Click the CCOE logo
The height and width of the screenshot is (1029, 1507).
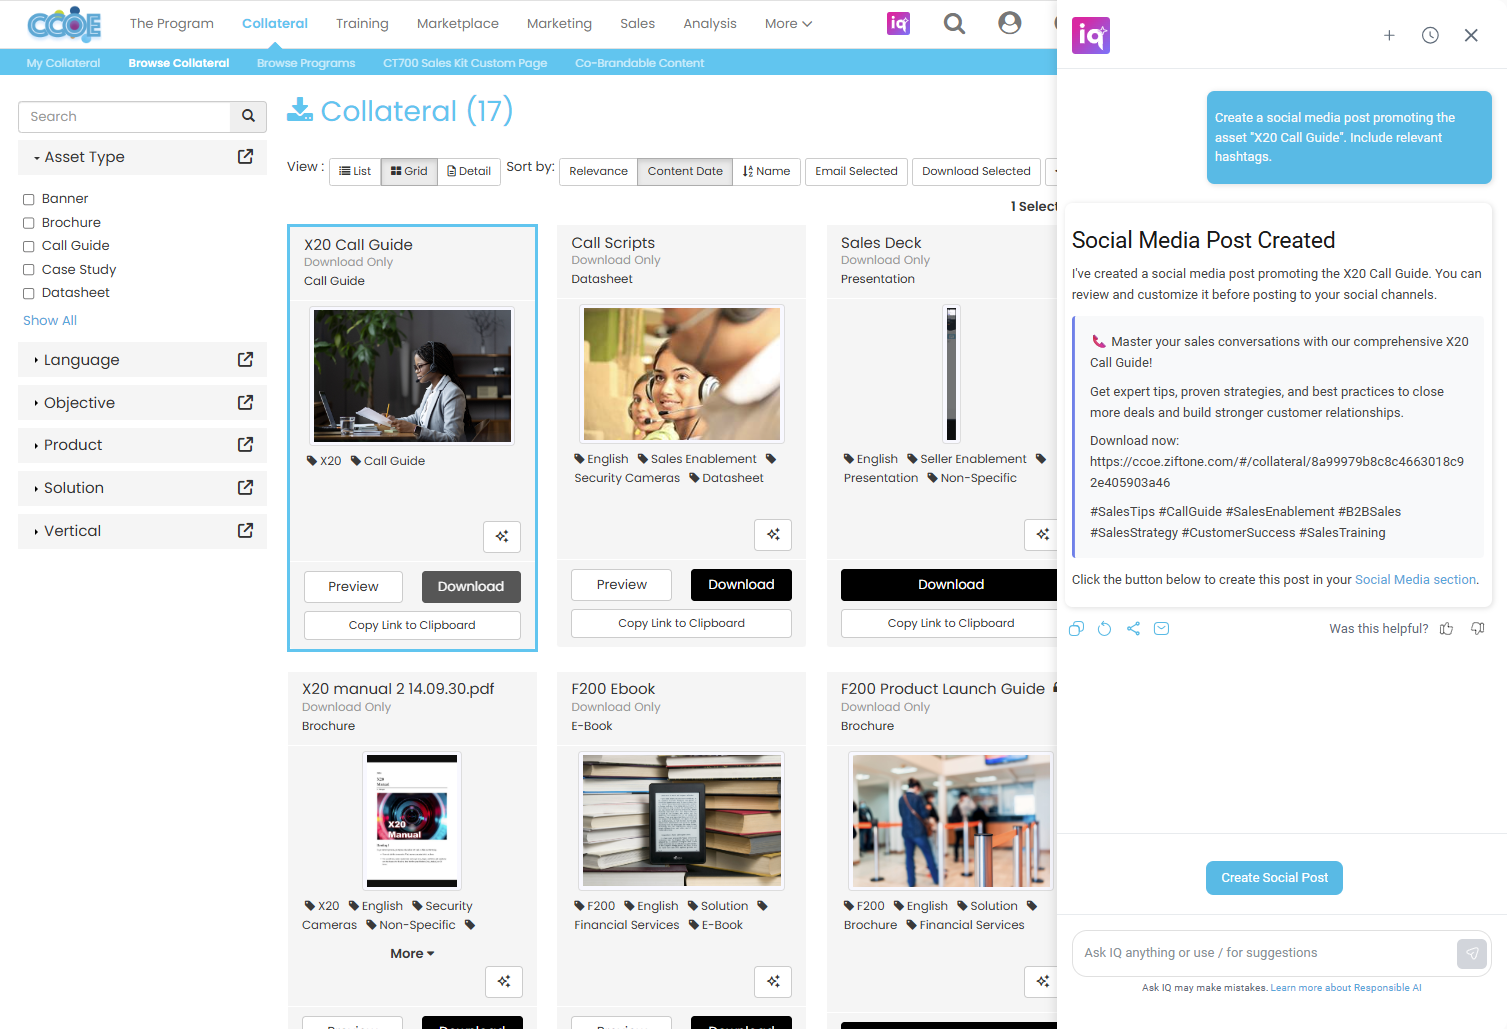pos(64,24)
